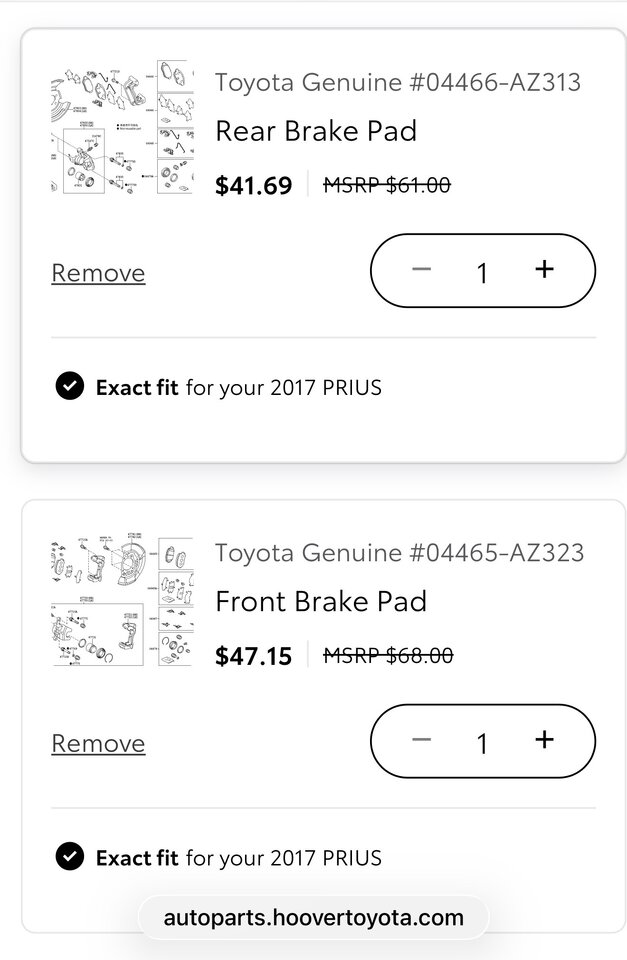Increase quantity of Rear Brake Pad
Image resolution: width=627 pixels, height=960 pixels.
[x=544, y=269]
